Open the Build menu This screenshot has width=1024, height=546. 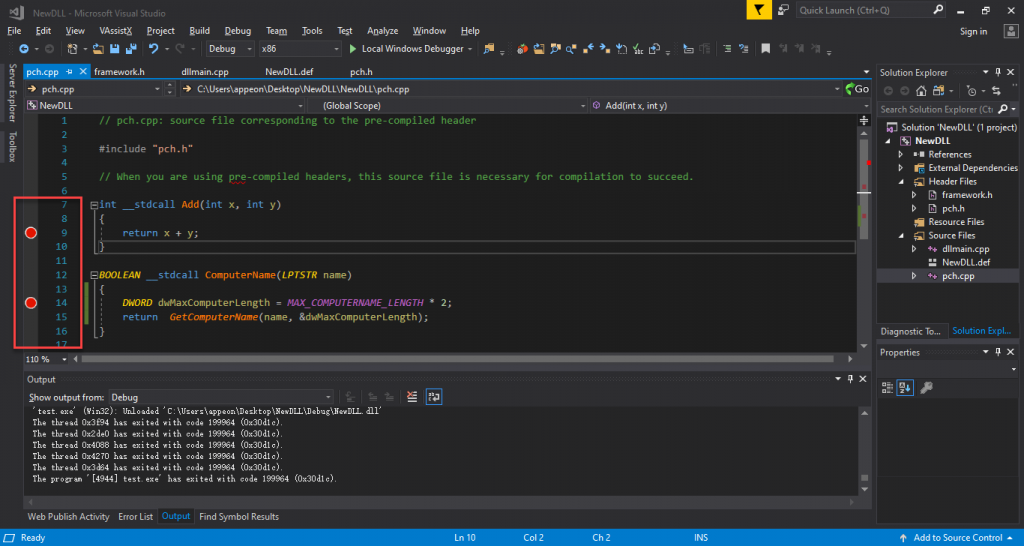pyautogui.click(x=199, y=31)
